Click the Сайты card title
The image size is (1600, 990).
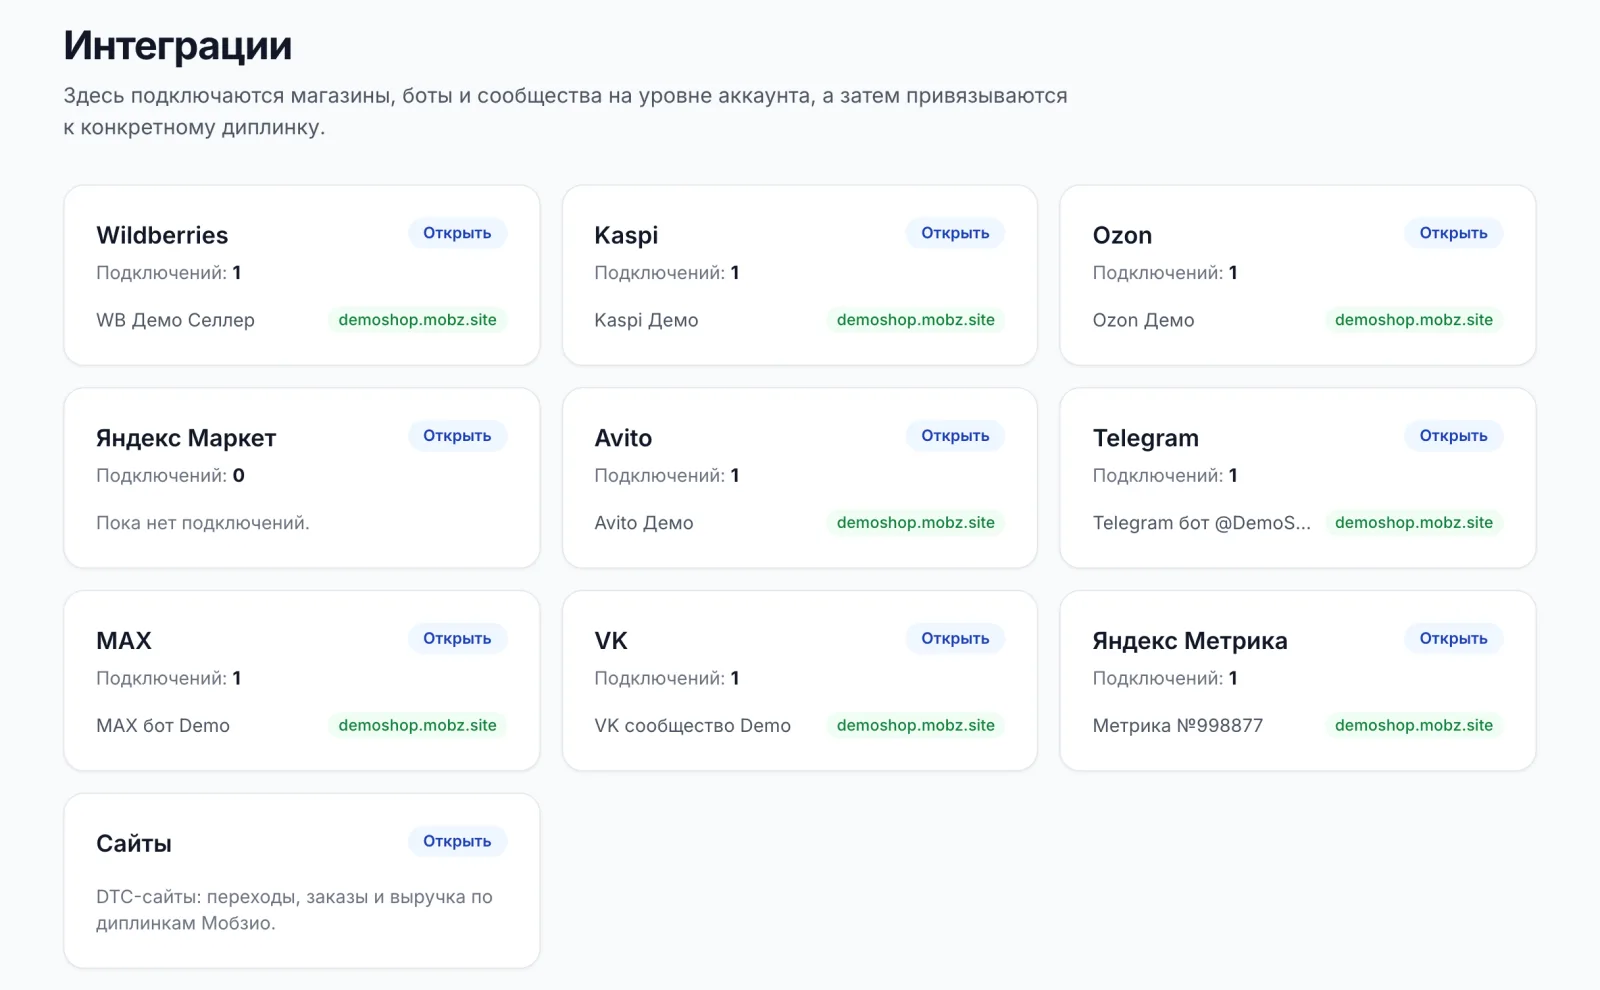click(134, 845)
